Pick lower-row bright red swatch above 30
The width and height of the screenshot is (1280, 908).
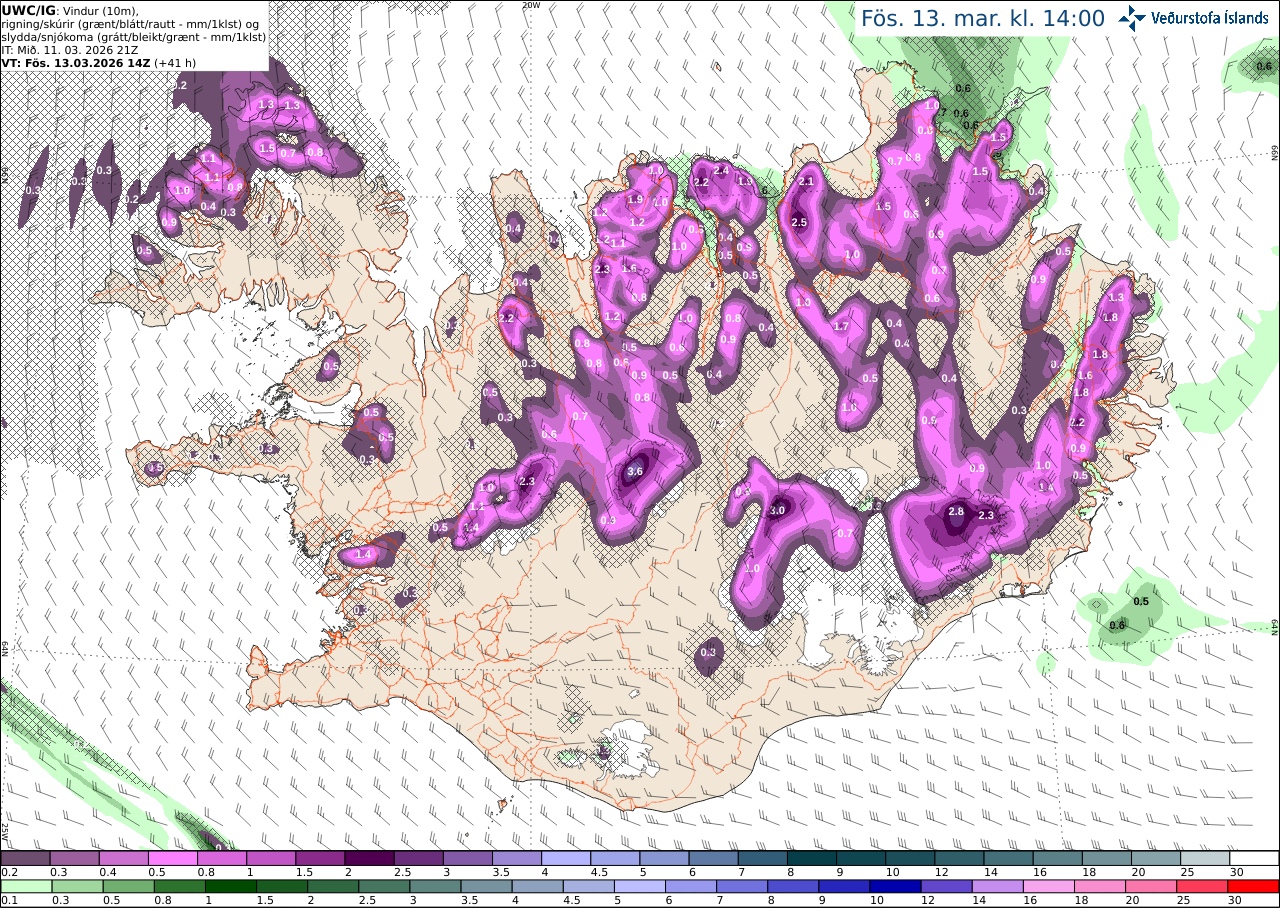pos(1254,886)
